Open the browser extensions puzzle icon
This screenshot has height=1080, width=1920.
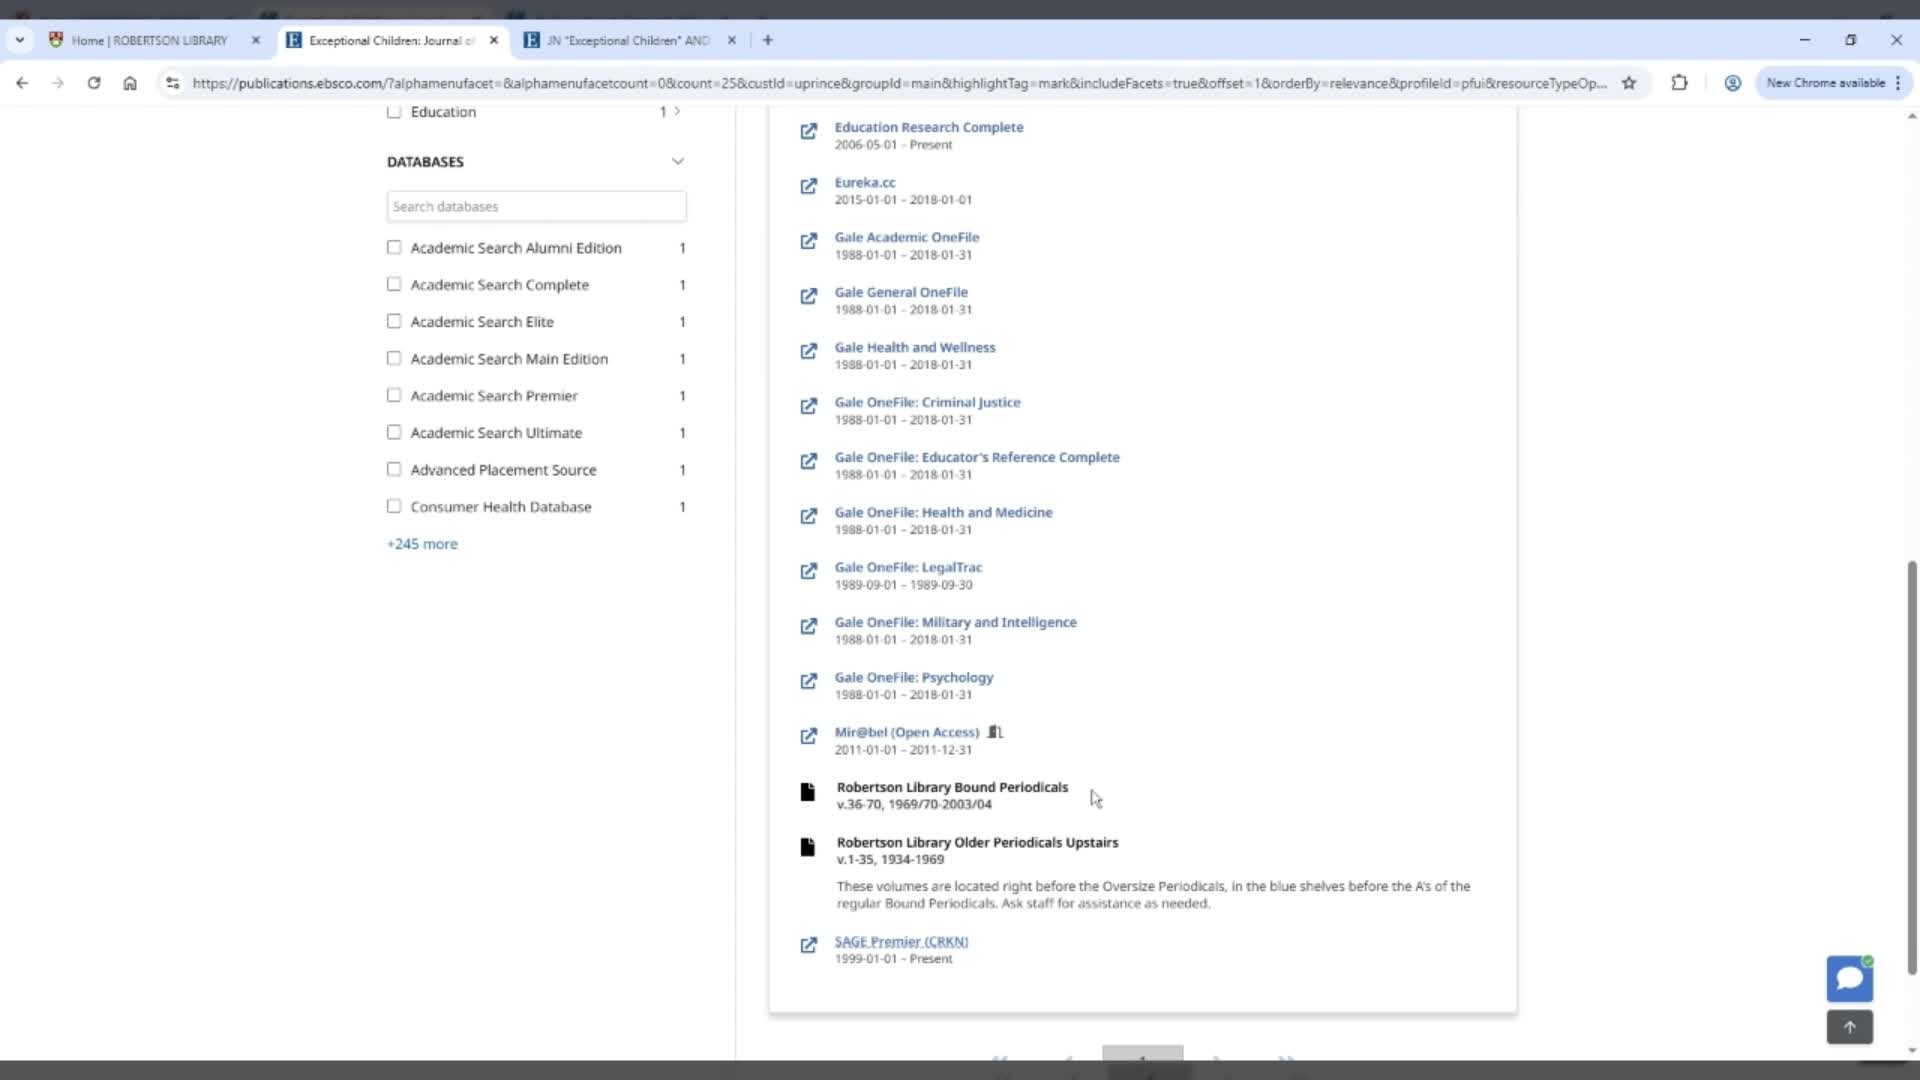tap(1679, 83)
